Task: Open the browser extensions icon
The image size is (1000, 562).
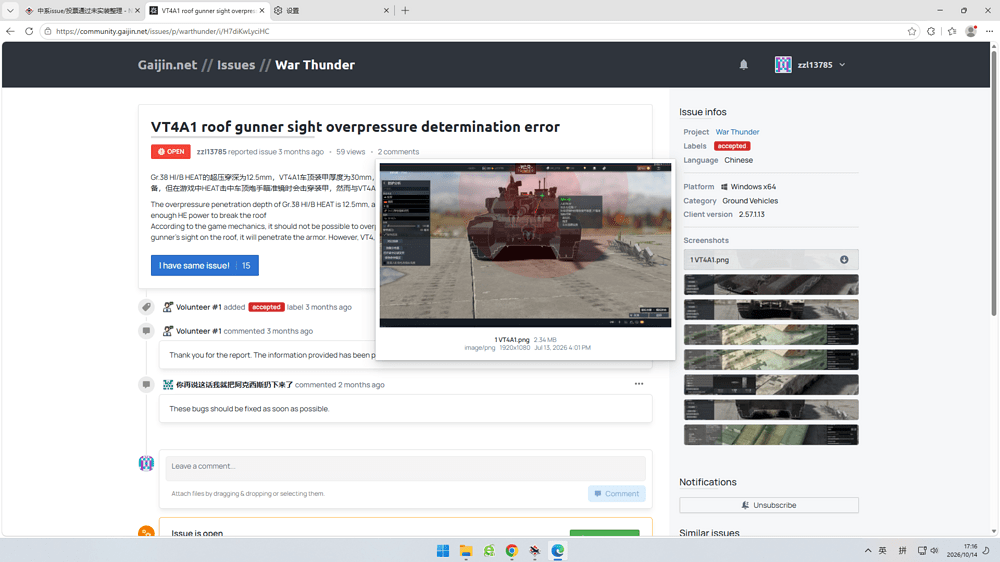Action: point(931,31)
